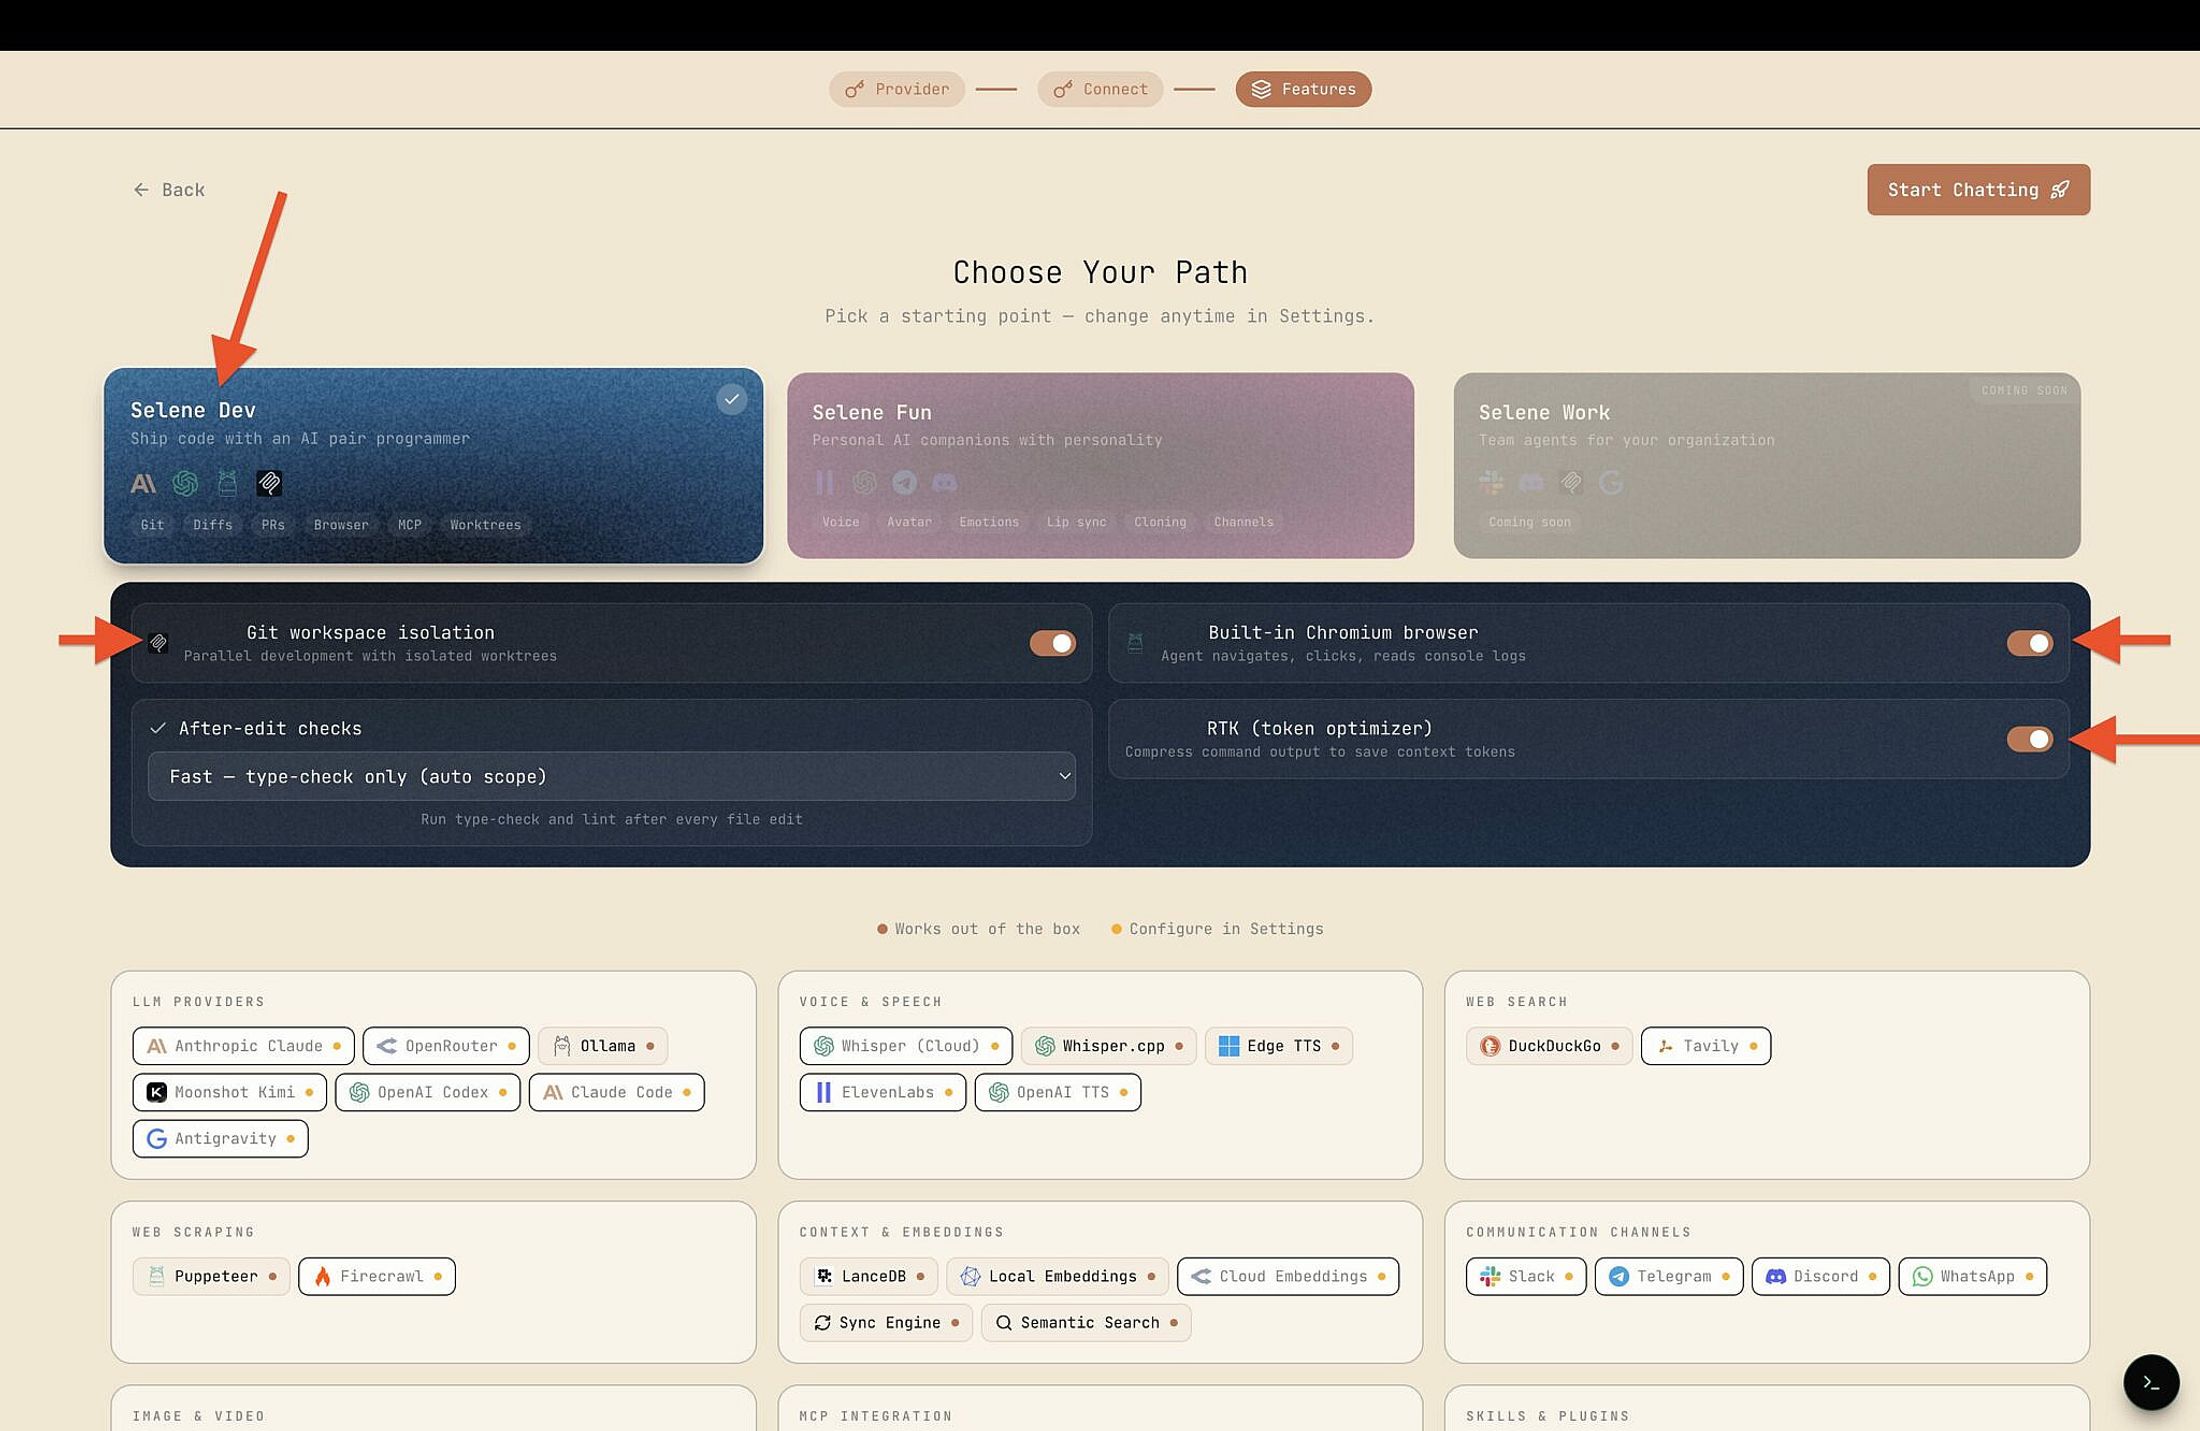
Task: Toggle Built-in Chromium browser switch
Action: click(x=2030, y=643)
